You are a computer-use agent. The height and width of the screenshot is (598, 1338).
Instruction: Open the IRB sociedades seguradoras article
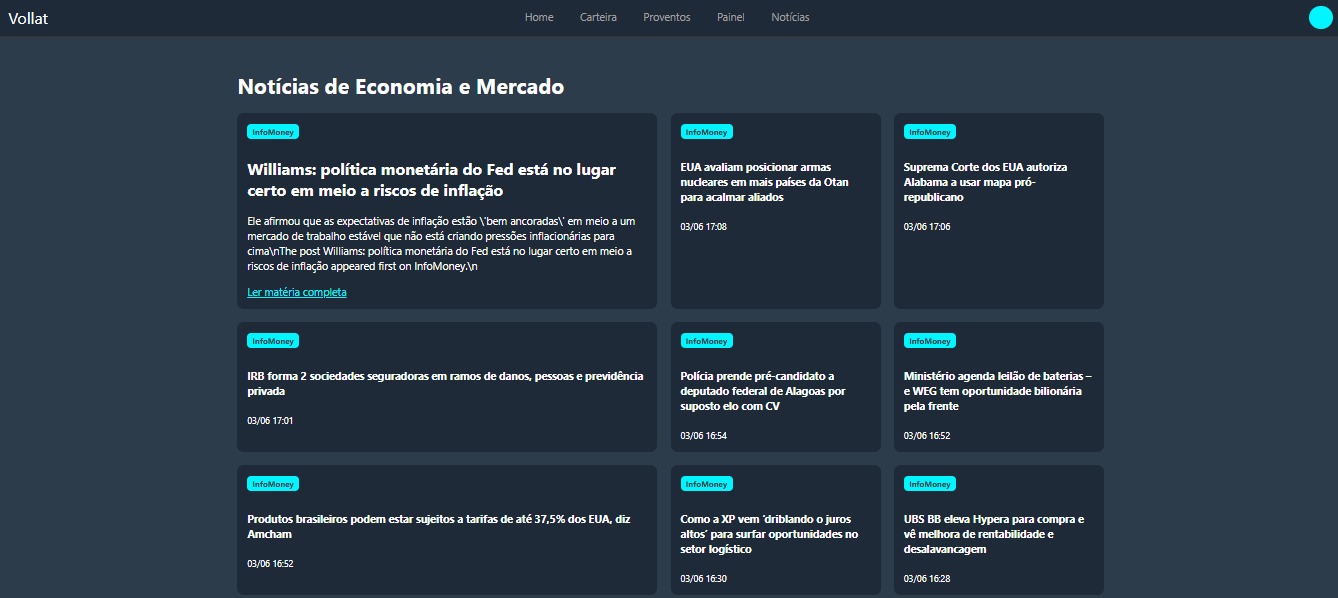pos(445,384)
